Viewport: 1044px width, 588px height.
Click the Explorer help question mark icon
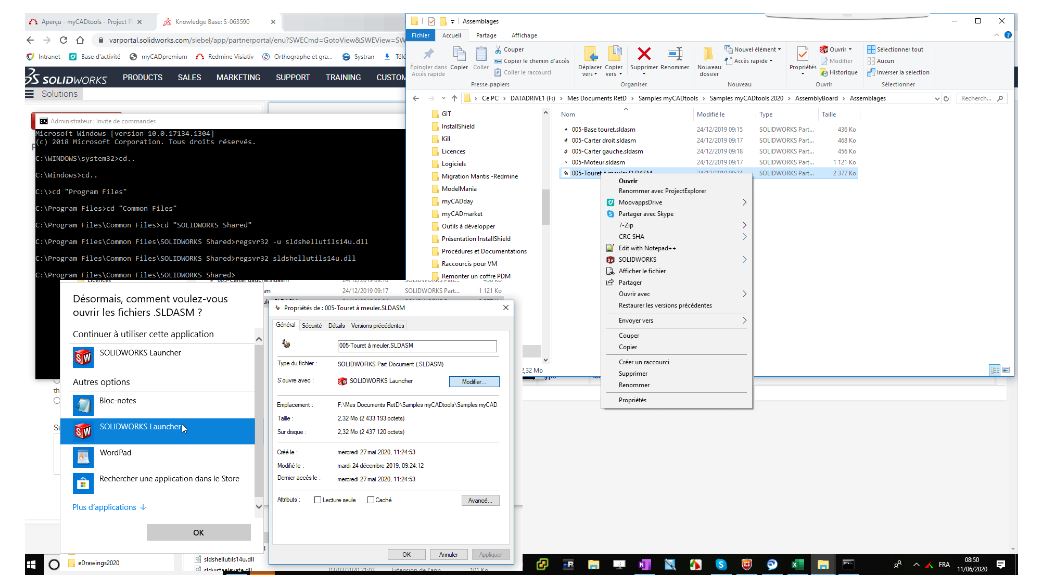pos(1007,35)
